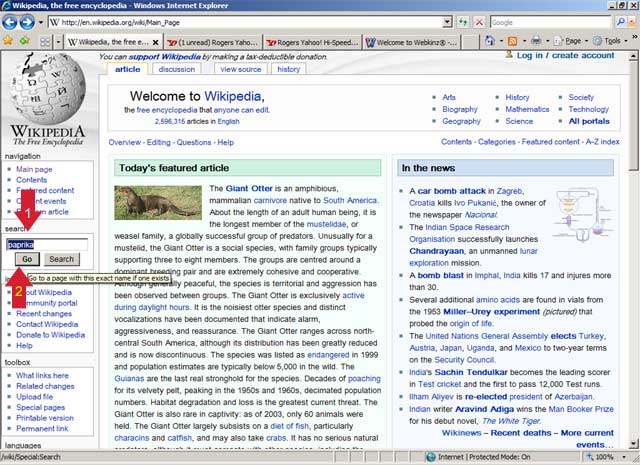Open the Tools menu dropdown
This screenshot has height=465, width=640.
(x=610, y=41)
